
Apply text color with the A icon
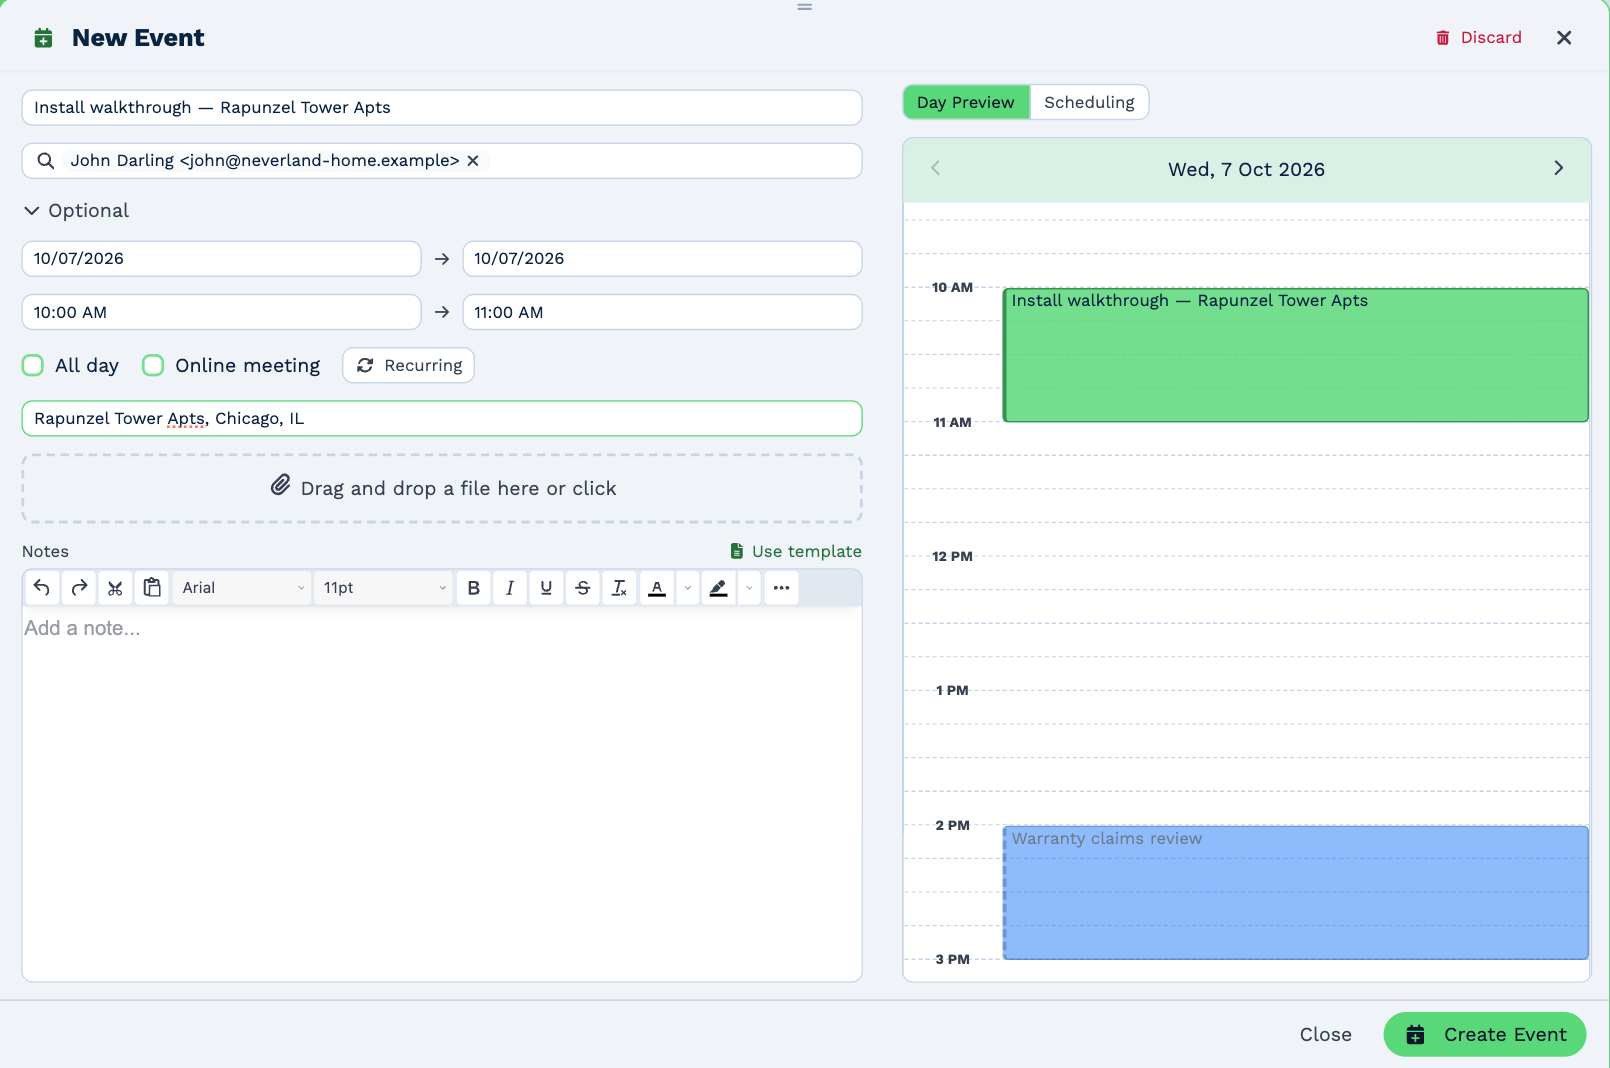click(657, 588)
